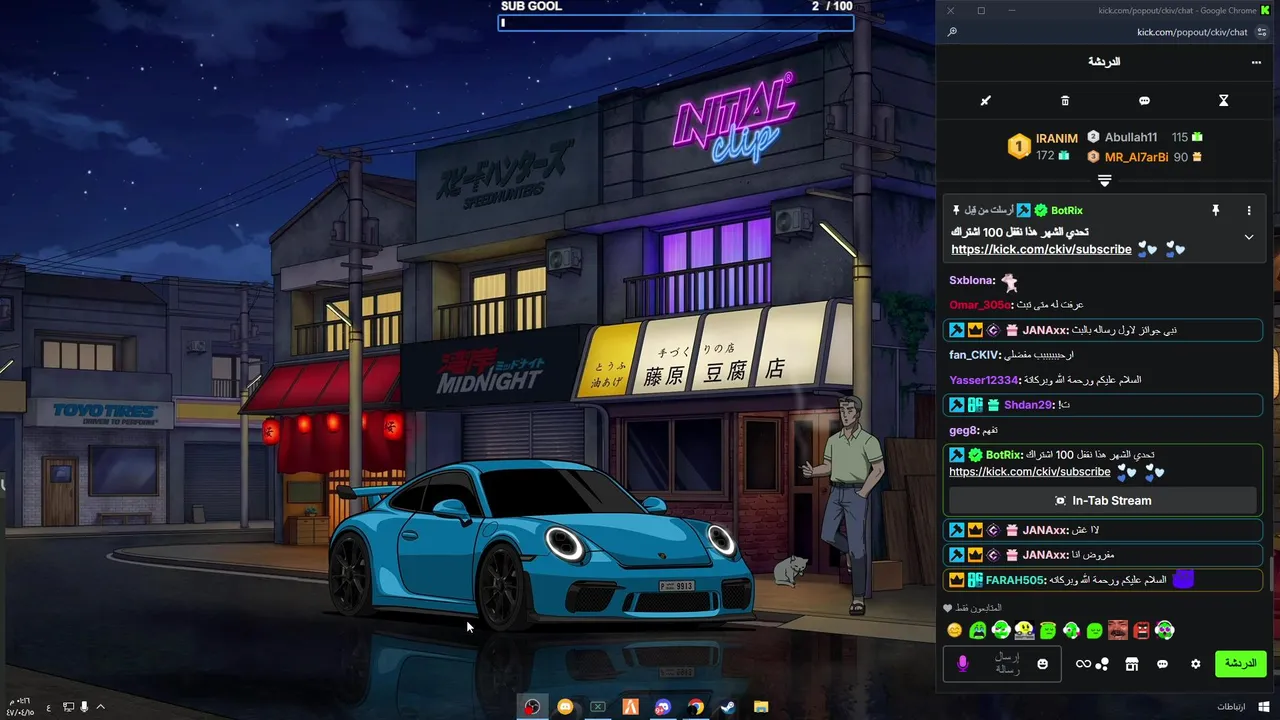1280x720 pixels.
Task: Click the three-dots bubbles icon
Action: point(1102,664)
